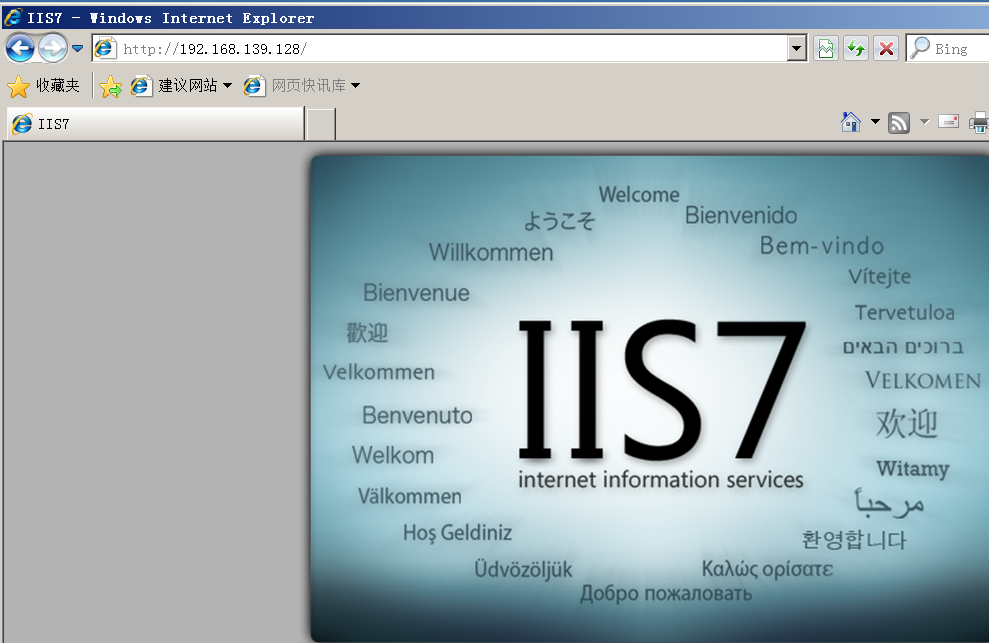Click the 'Bienvenido' text

click(x=741, y=216)
